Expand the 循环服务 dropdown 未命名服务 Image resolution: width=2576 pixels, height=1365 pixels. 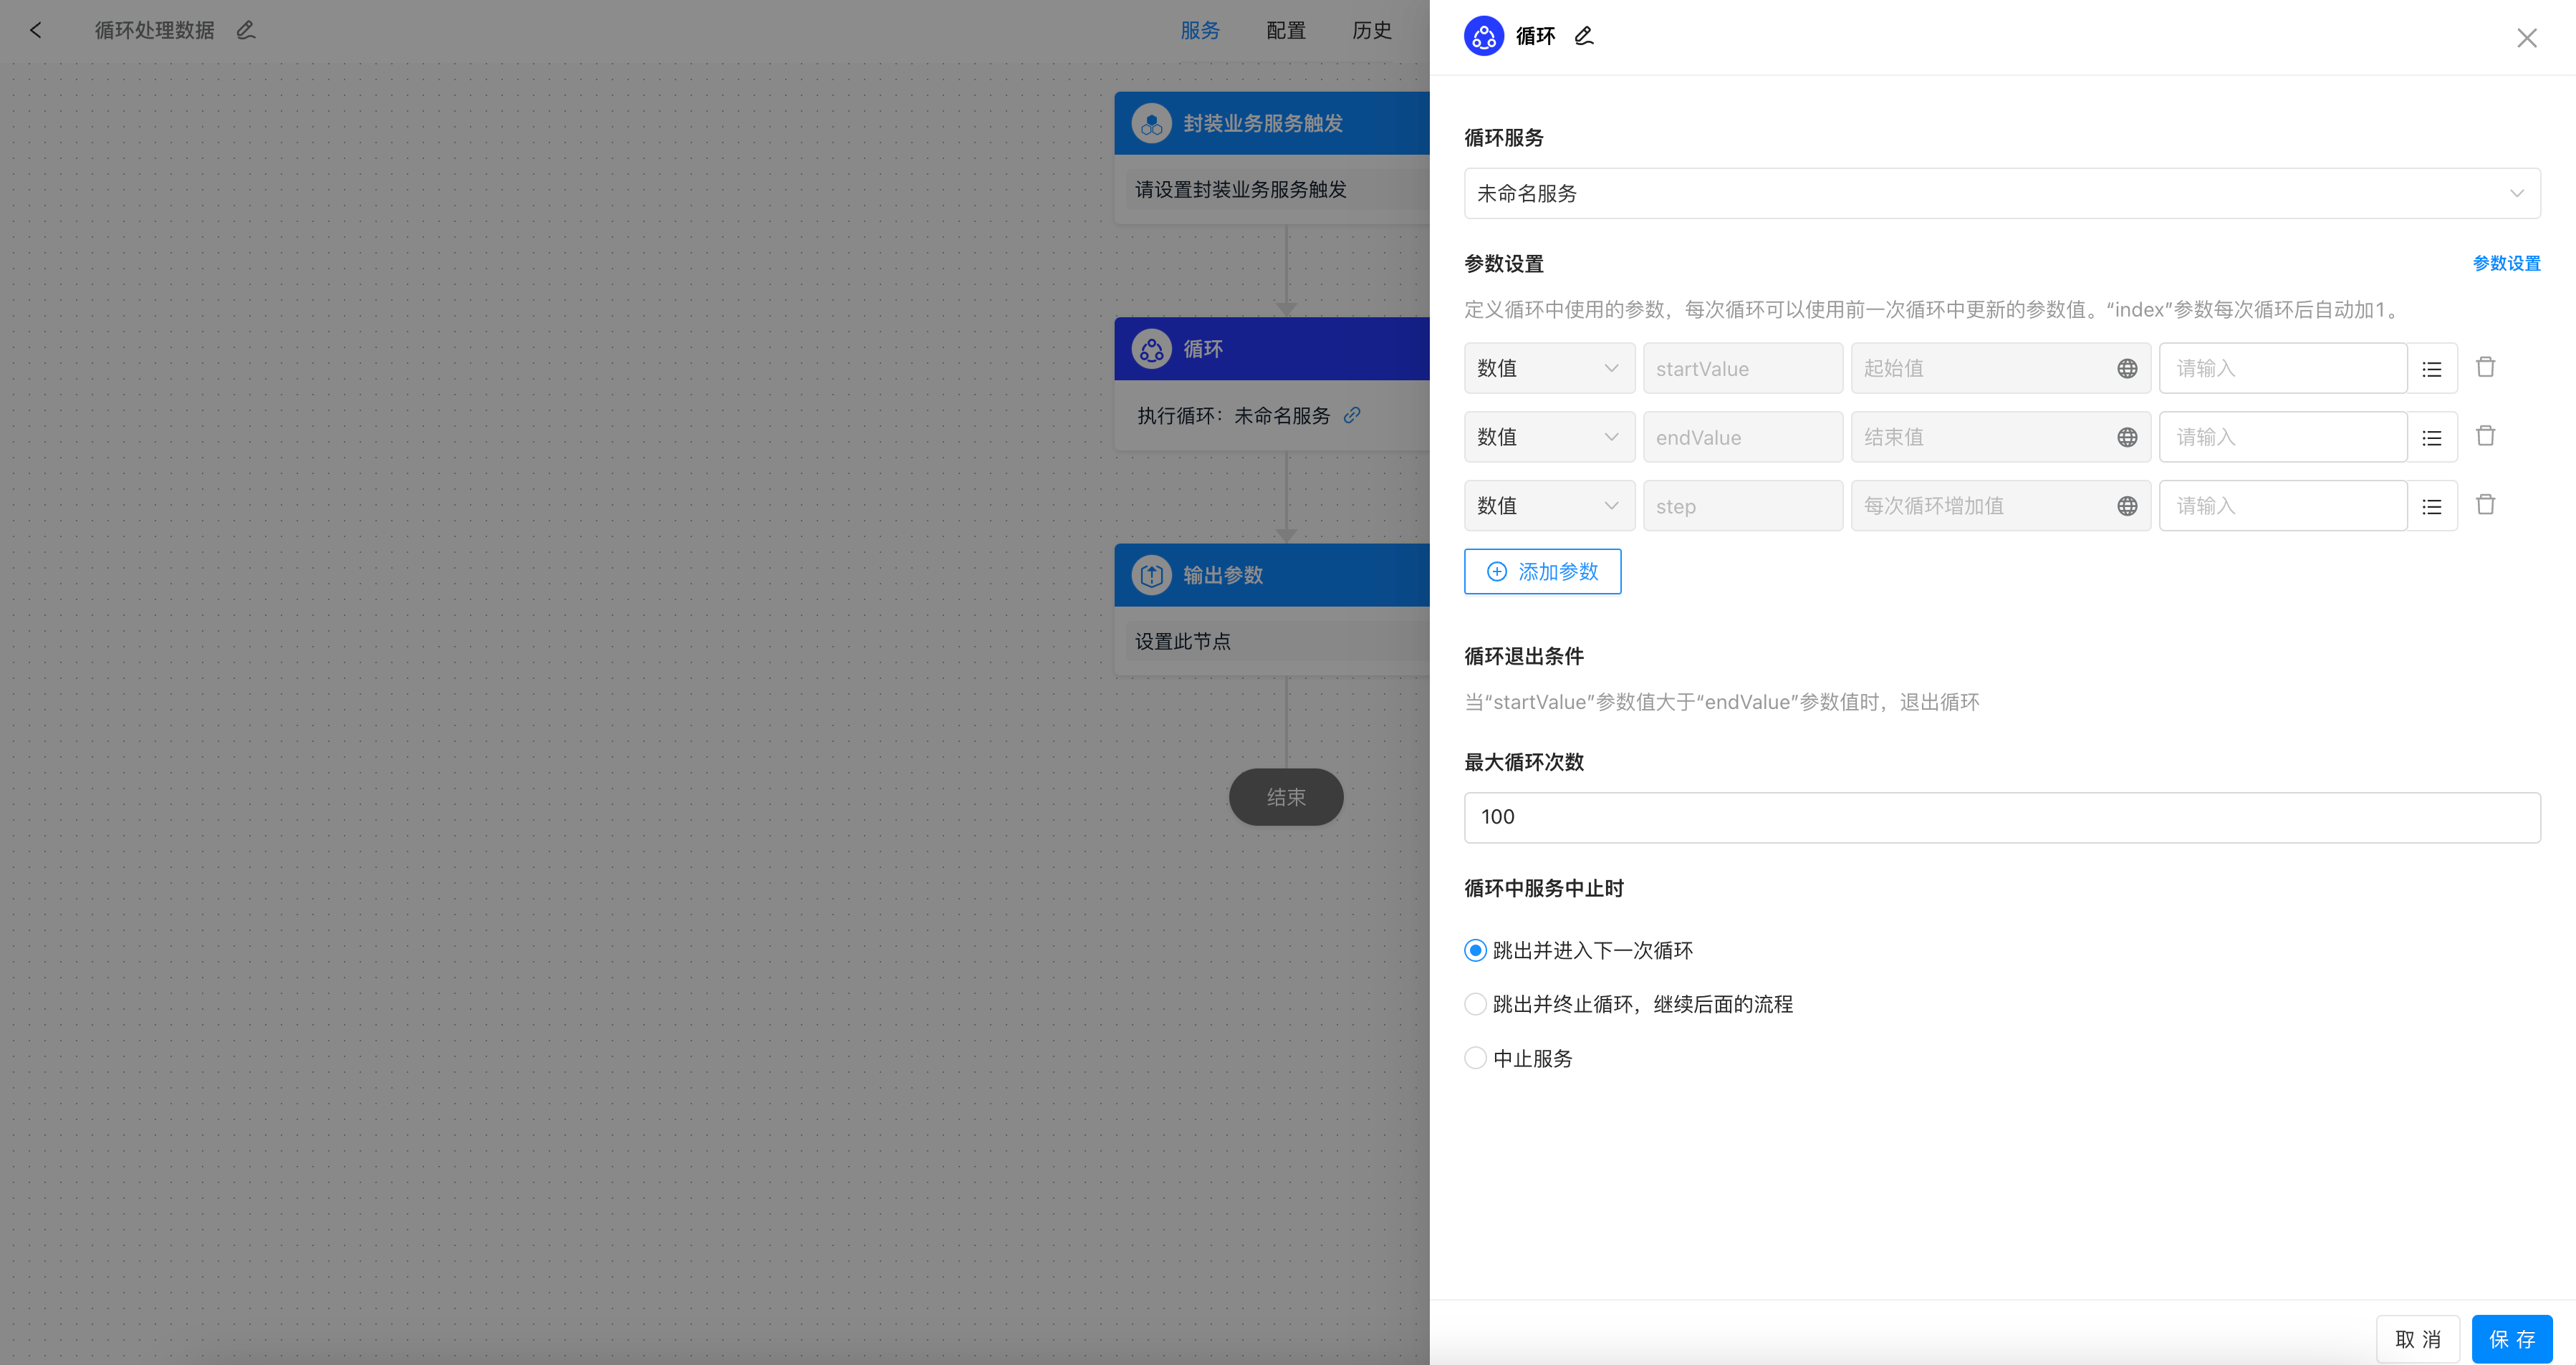point(2001,193)
